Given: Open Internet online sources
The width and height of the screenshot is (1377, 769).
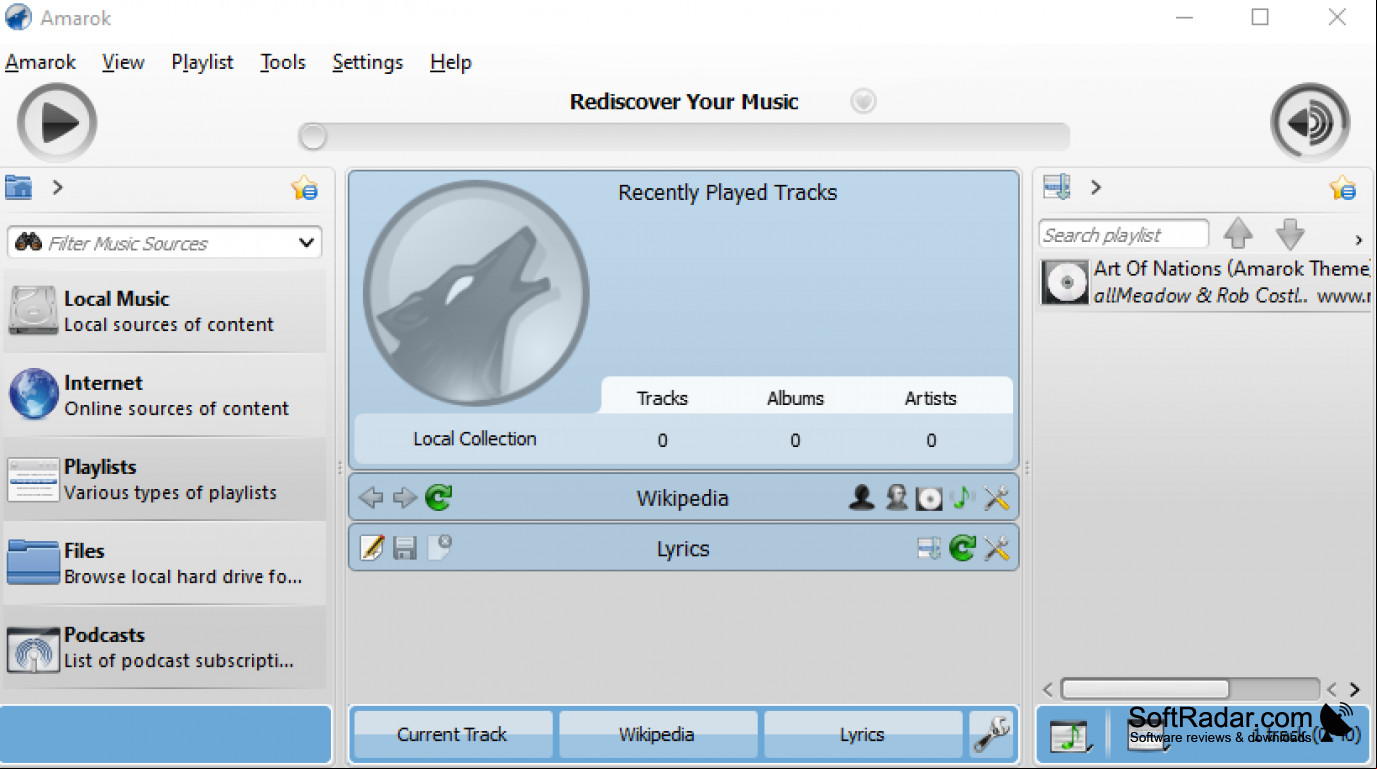Looking at the screenshot, I should click(x=165, y=395).
